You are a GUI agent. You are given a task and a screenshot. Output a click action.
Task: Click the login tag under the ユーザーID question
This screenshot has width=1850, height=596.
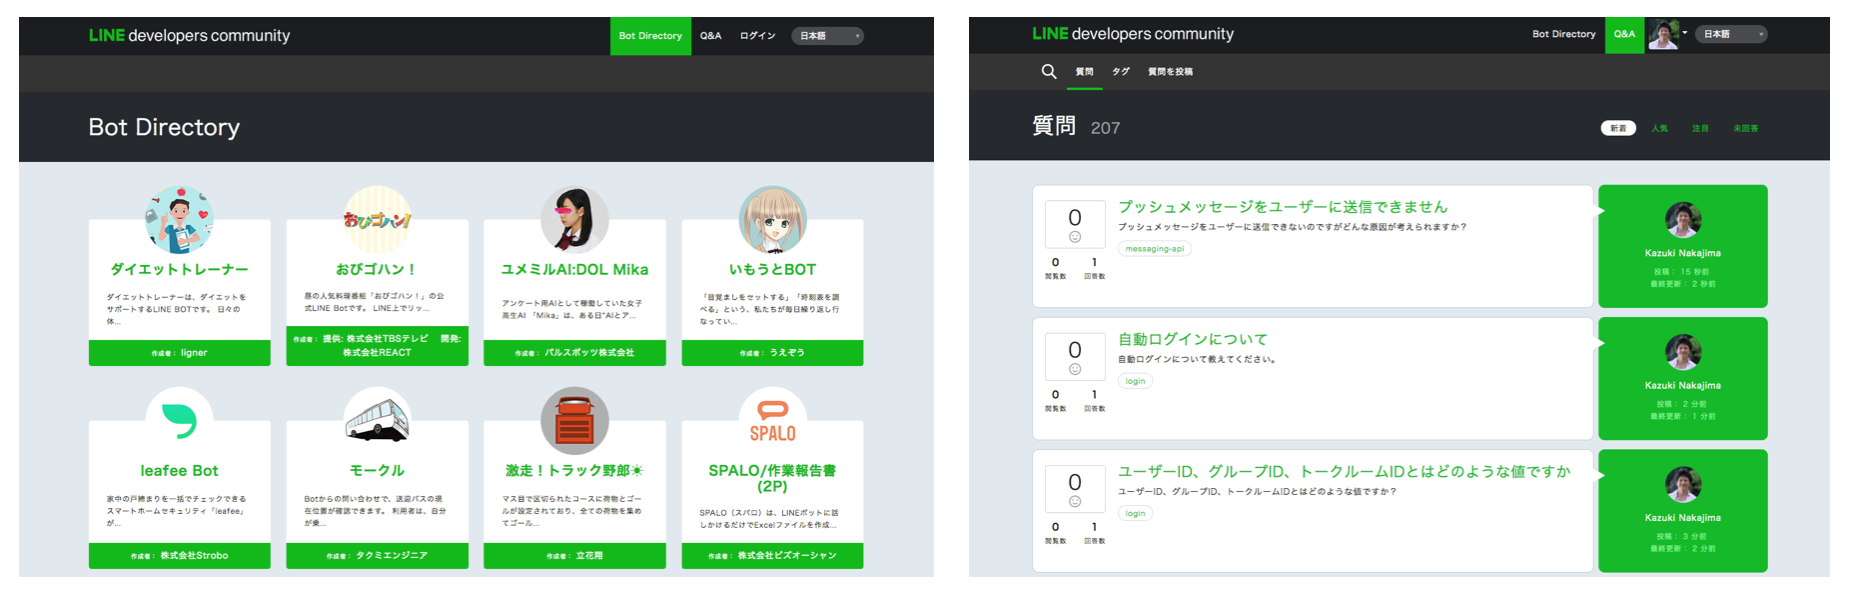tap(1135, 513)
